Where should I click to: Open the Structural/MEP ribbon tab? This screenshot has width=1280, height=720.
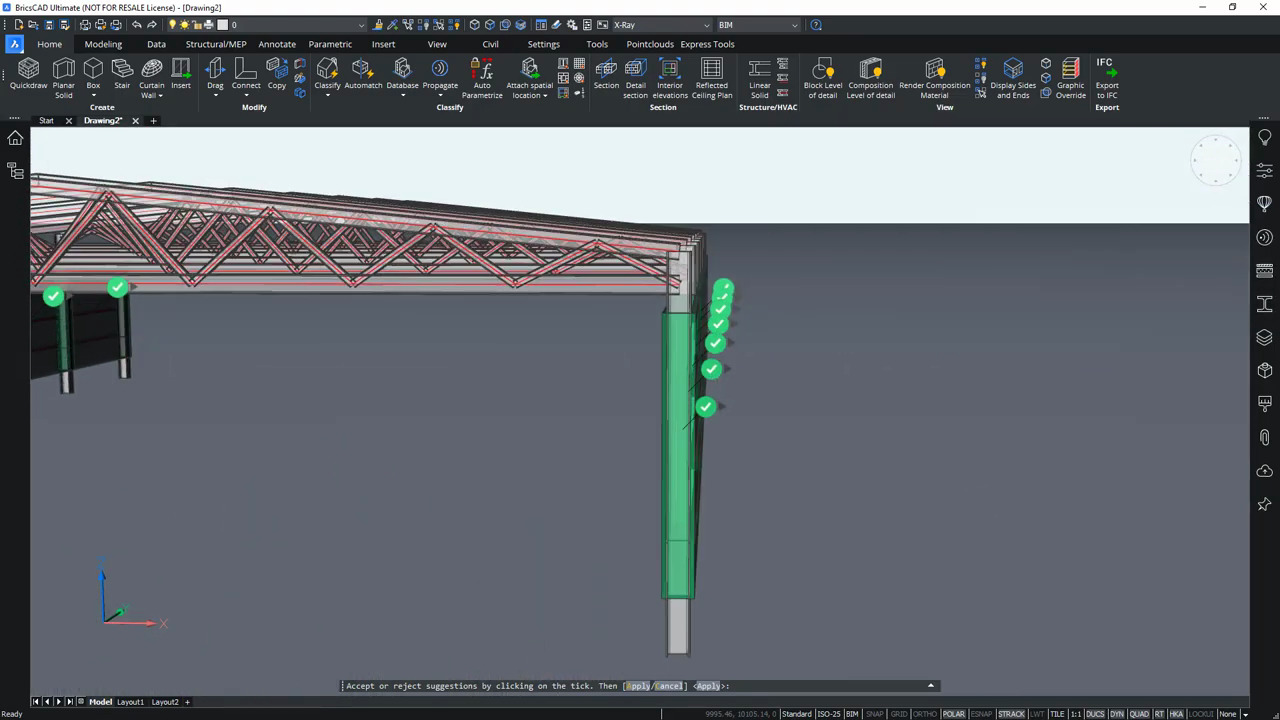coord(216,44)
